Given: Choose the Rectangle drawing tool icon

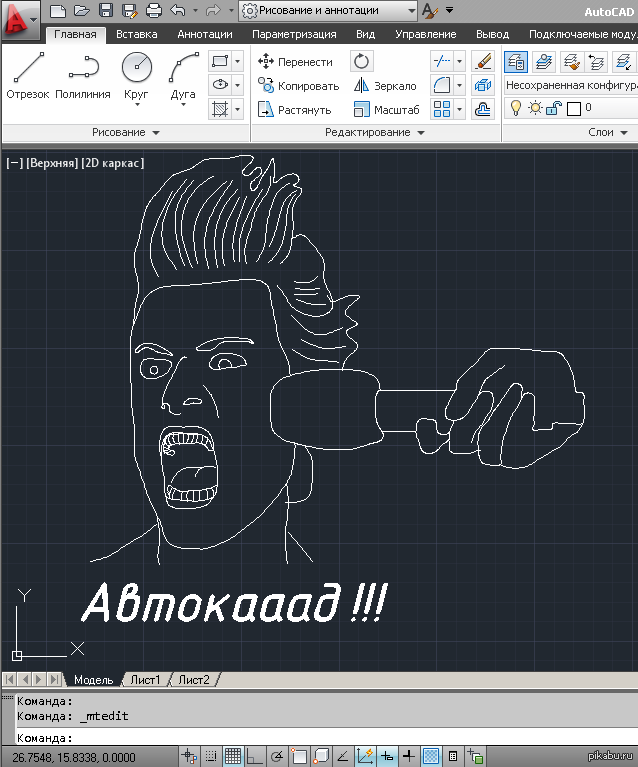Looking at the screenshot, I should (x=220, y=61).
